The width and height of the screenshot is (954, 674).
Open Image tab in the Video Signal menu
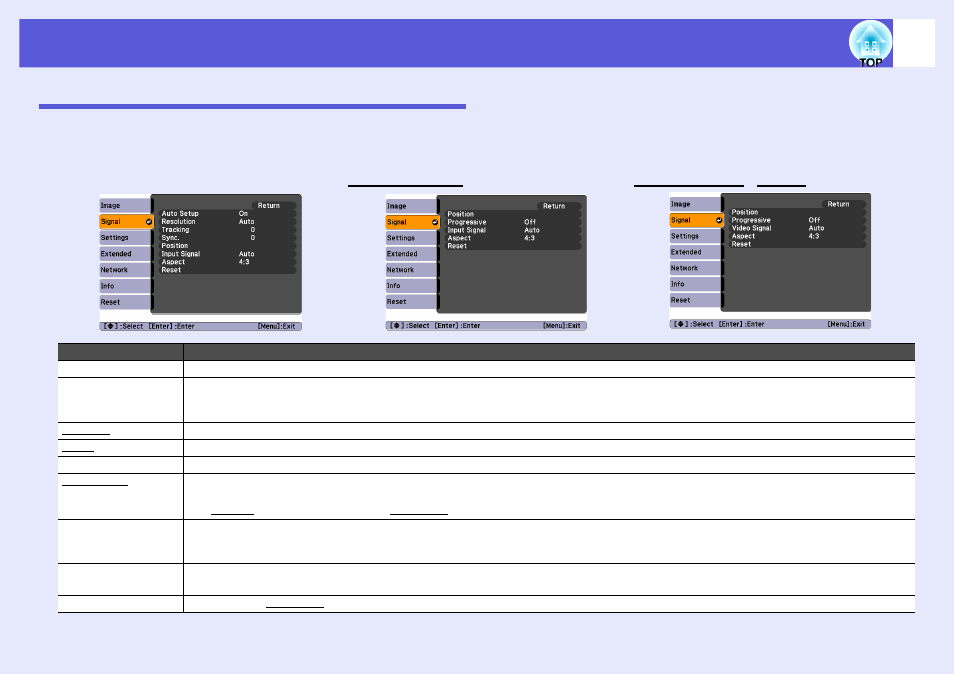pos(695,204)
